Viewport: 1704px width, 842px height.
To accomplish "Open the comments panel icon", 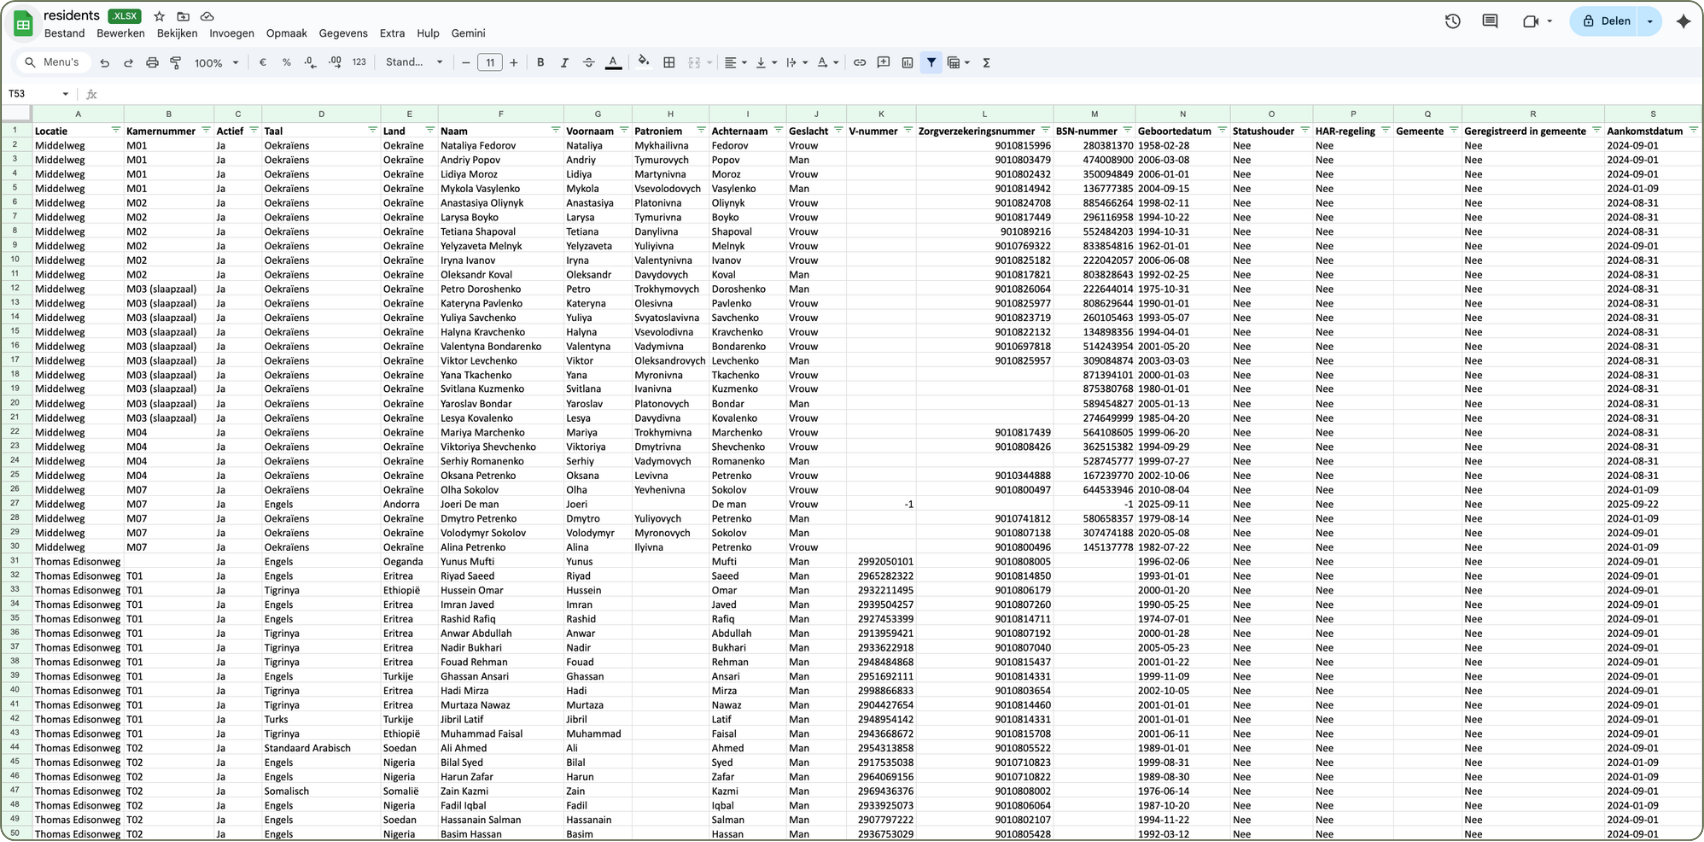I will 1490,21.
